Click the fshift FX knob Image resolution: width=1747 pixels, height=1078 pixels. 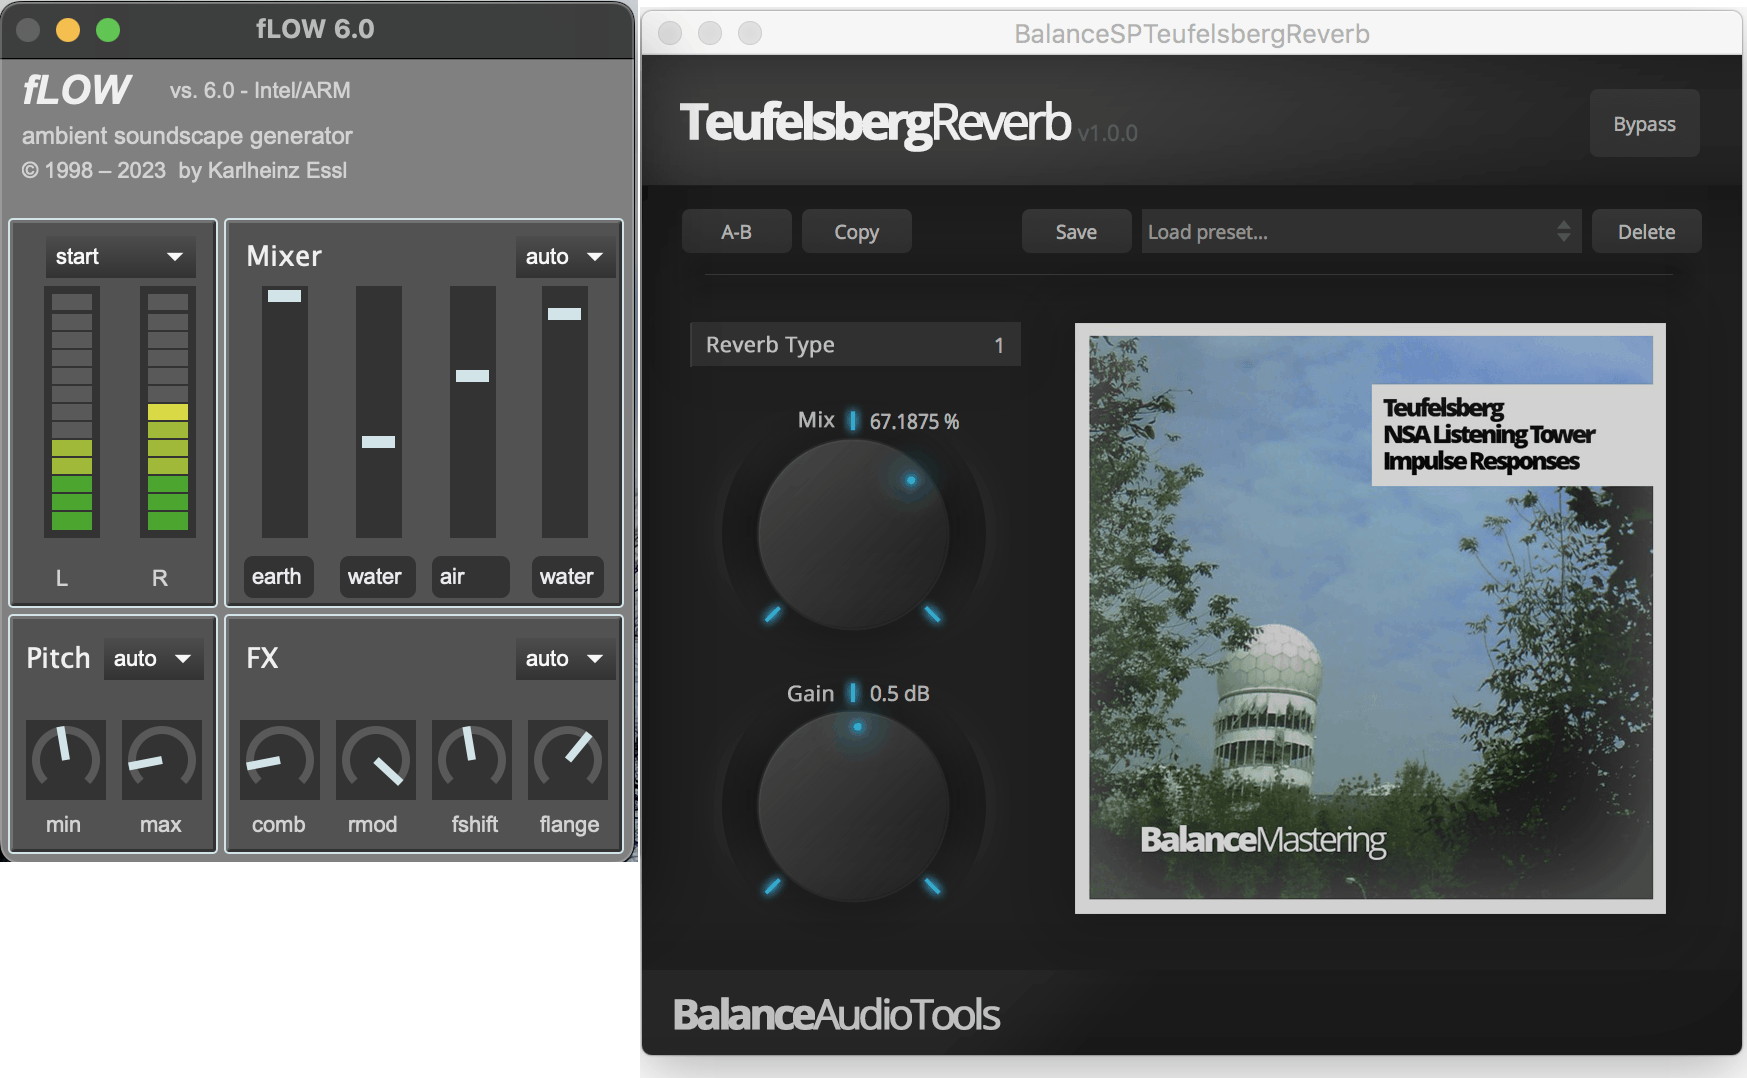tap(471, 760)
